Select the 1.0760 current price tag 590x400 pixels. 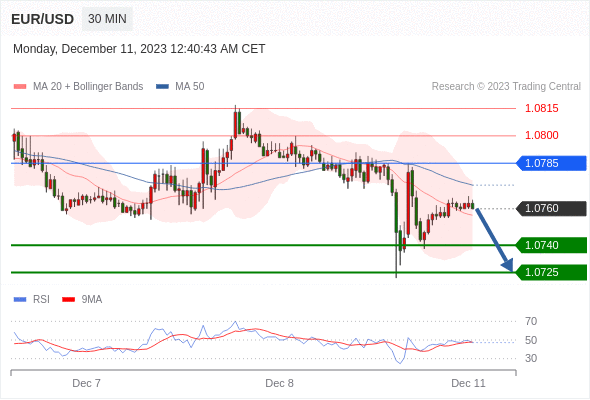click(x=551, y=208)
